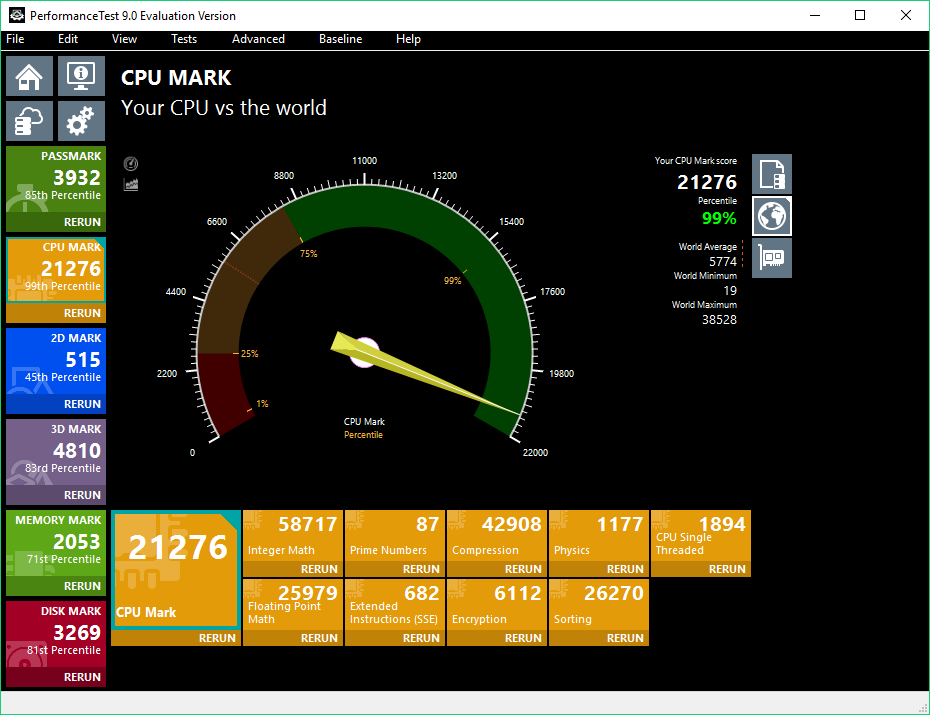930x715 pixels.
Task: Select the Extended Instructions (SSE) tile
Action: tap(395, 605)
